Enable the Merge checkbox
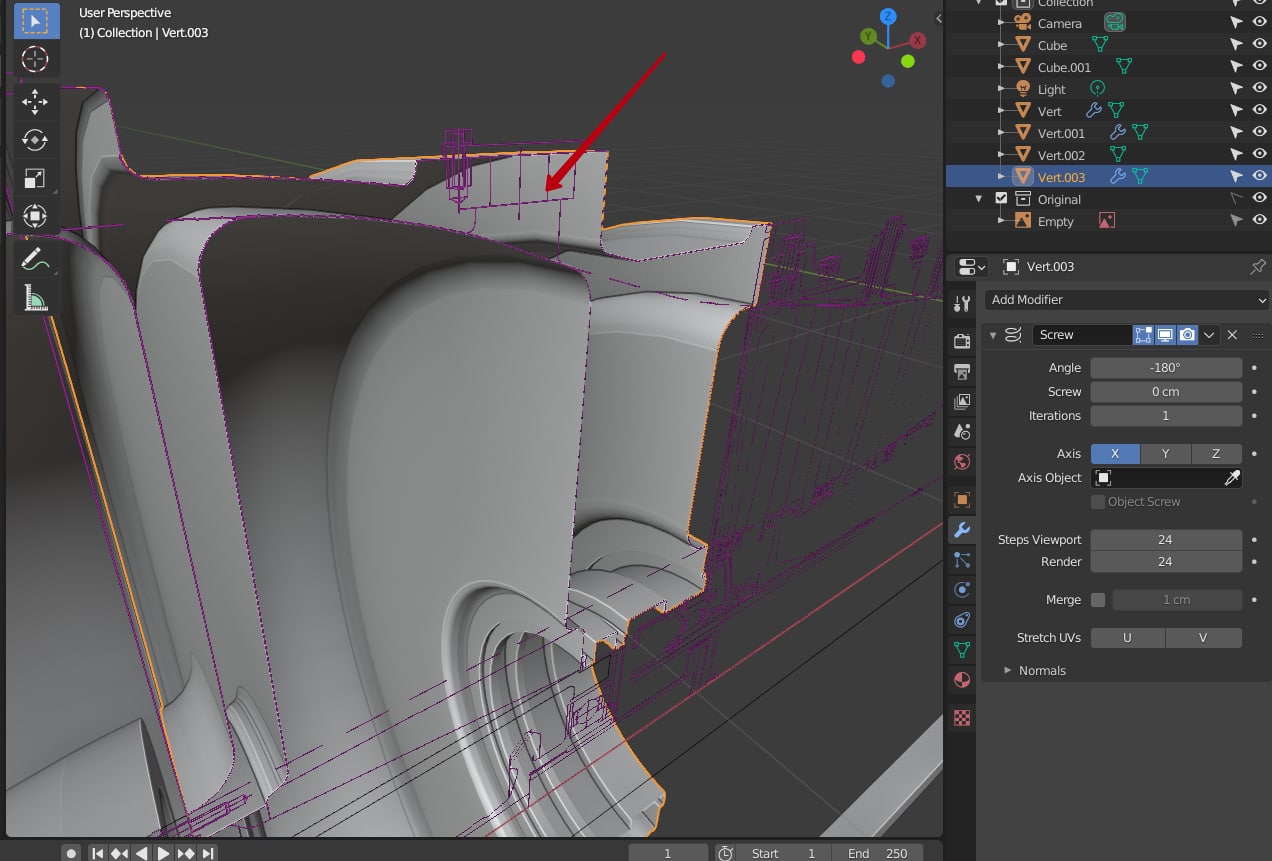The image size is (1272, 861). [1098, 600]
